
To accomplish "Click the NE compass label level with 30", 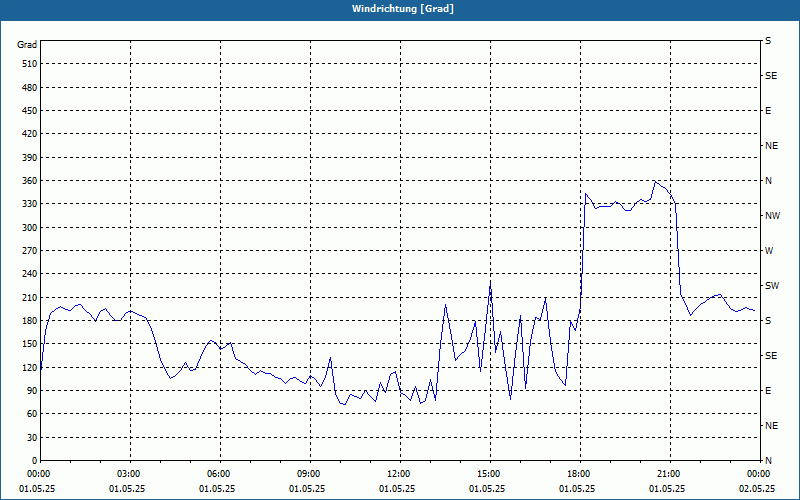I will click(771, 426).
